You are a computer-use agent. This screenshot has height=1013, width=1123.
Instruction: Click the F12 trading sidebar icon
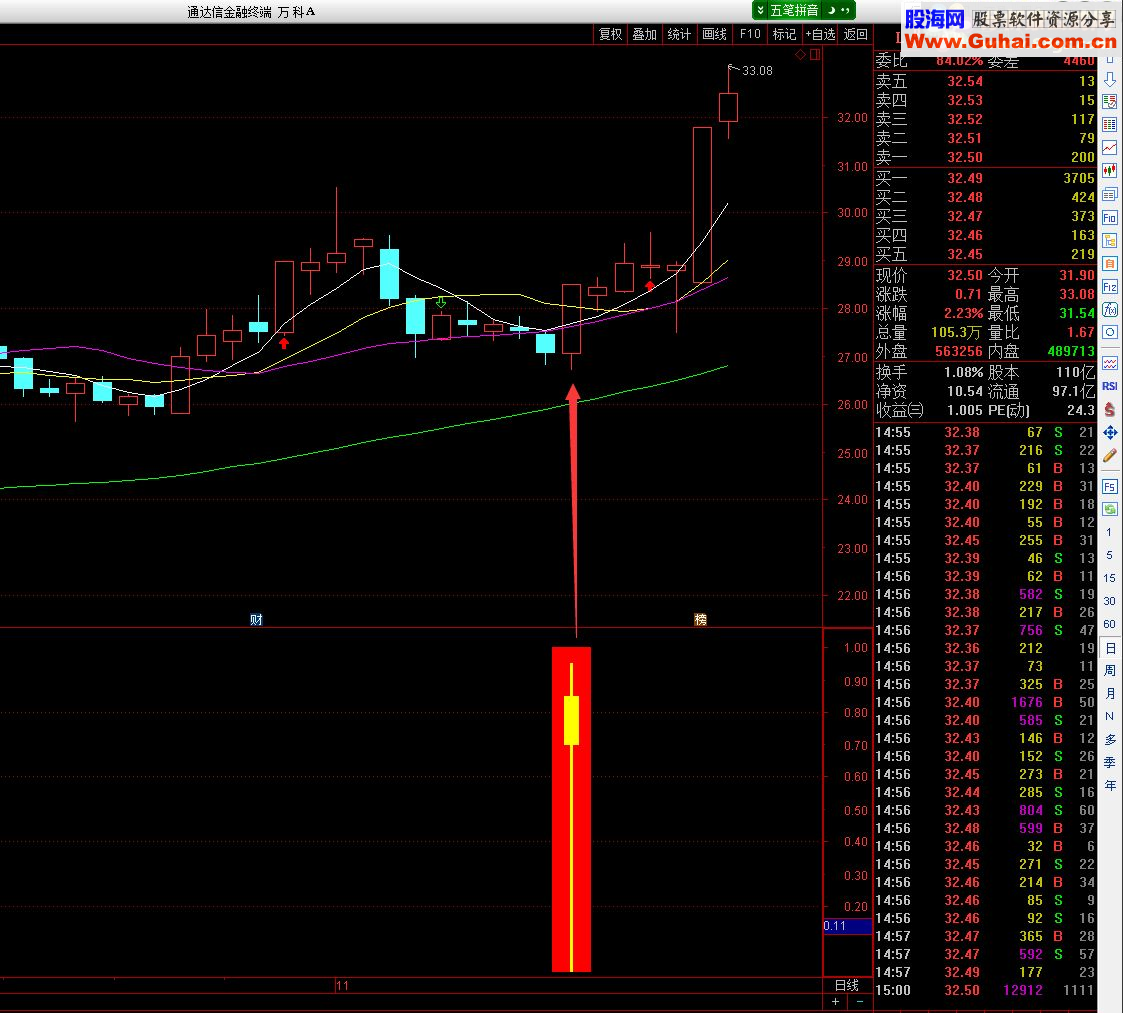coord(1109,287)
